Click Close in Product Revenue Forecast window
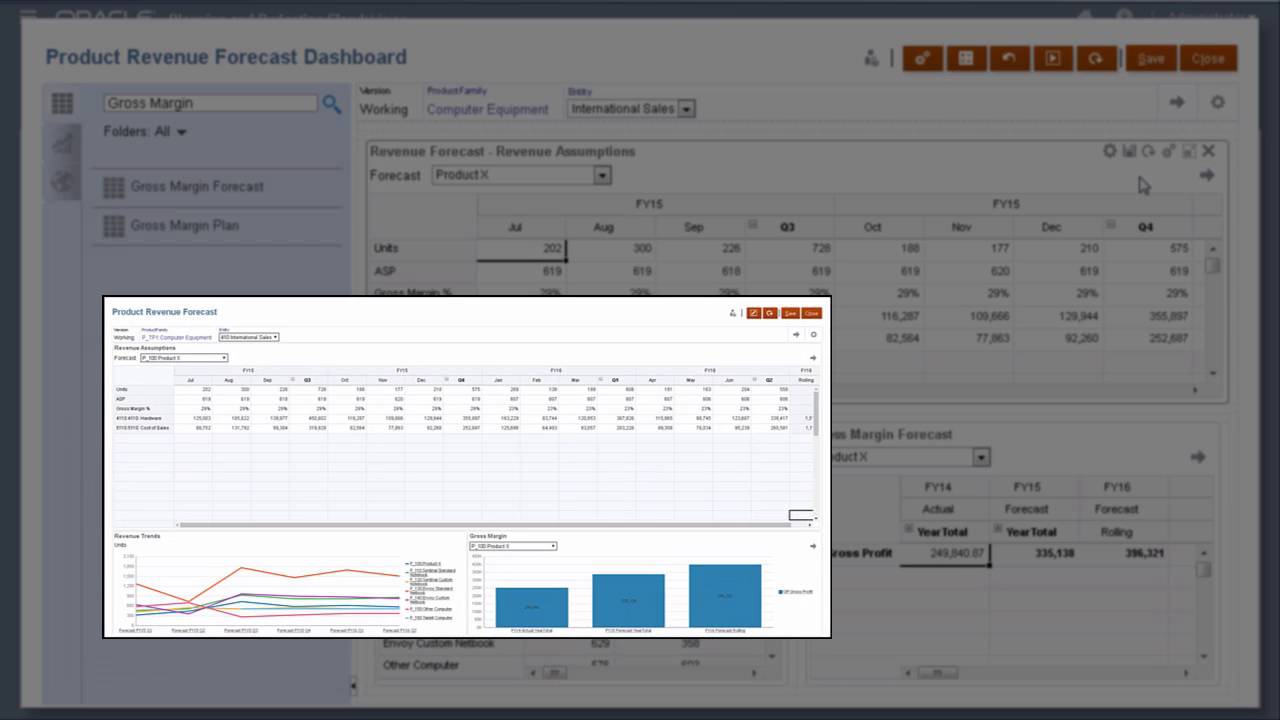 pyautogui.click(x=812, y=313)
